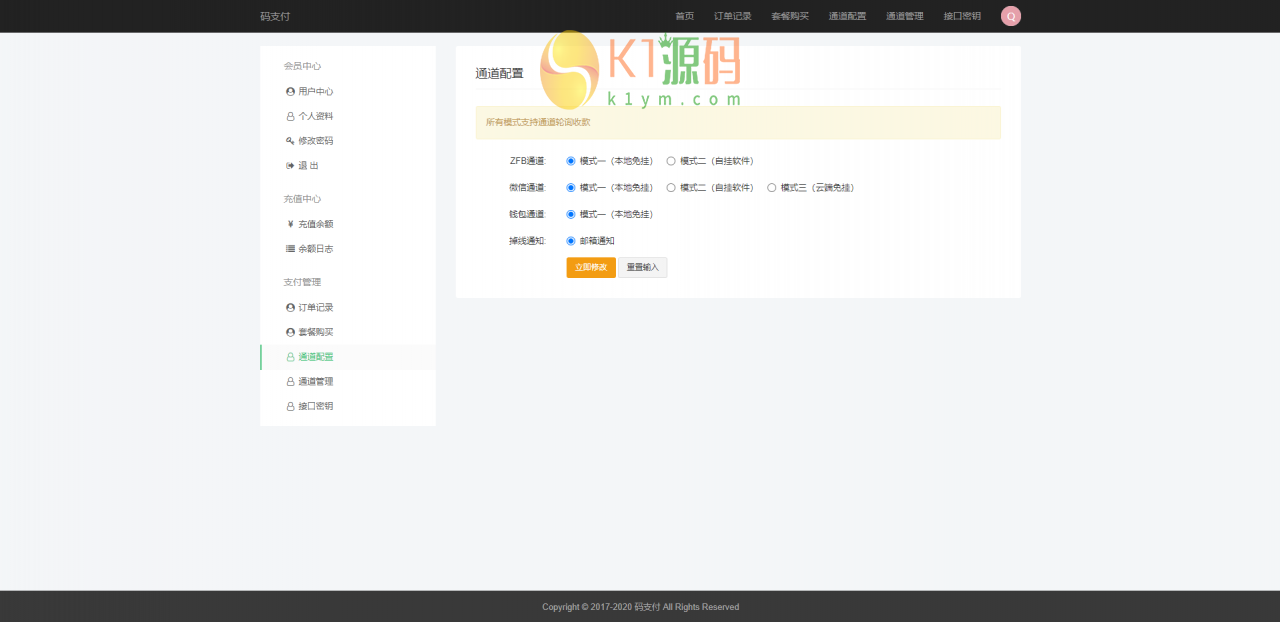
Task: Open 首页 from the top menu
Action: 684,16
